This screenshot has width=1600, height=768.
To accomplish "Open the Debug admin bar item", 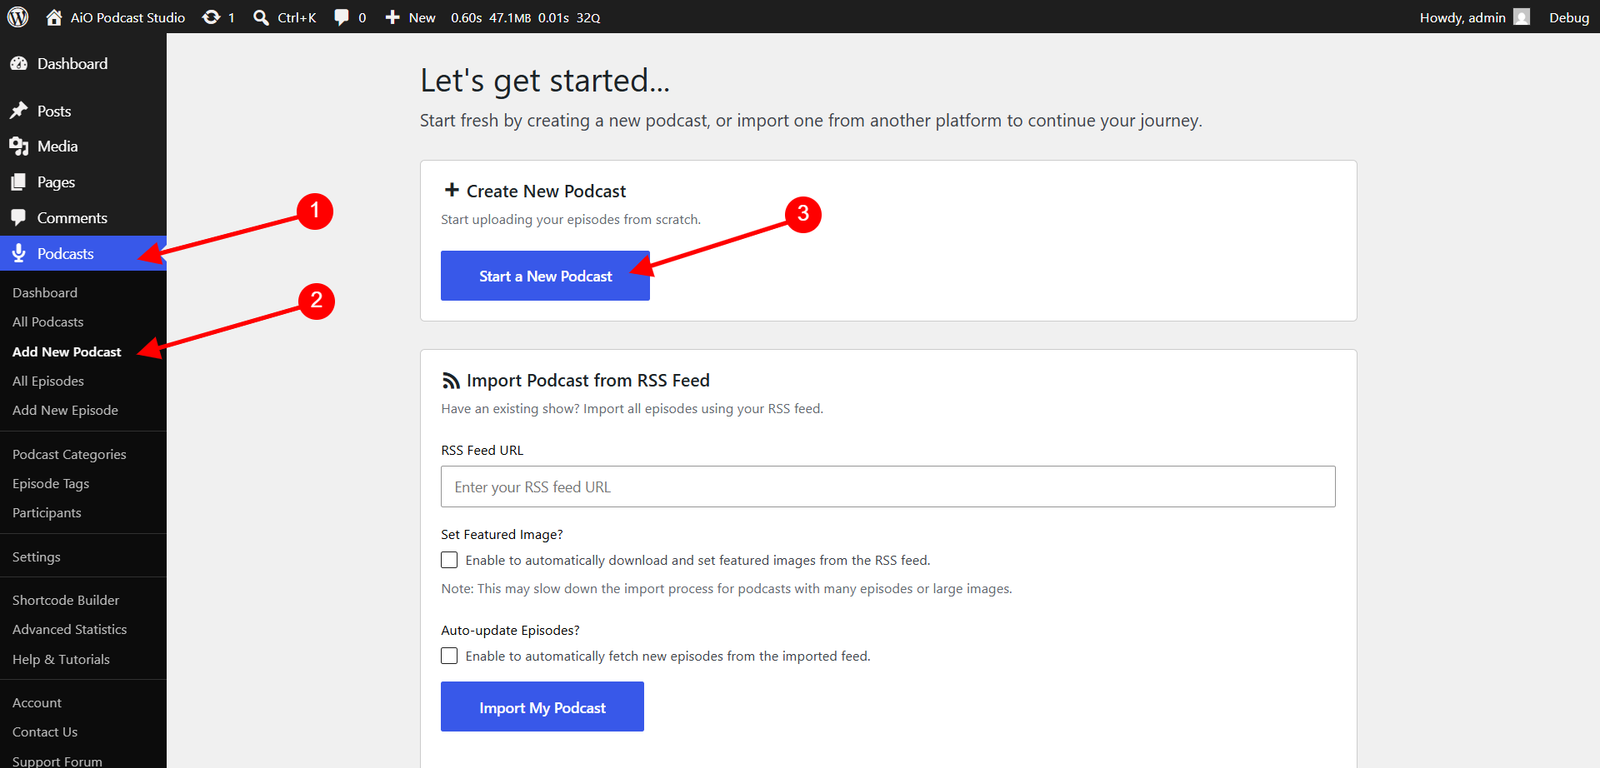I will 1569,17.
